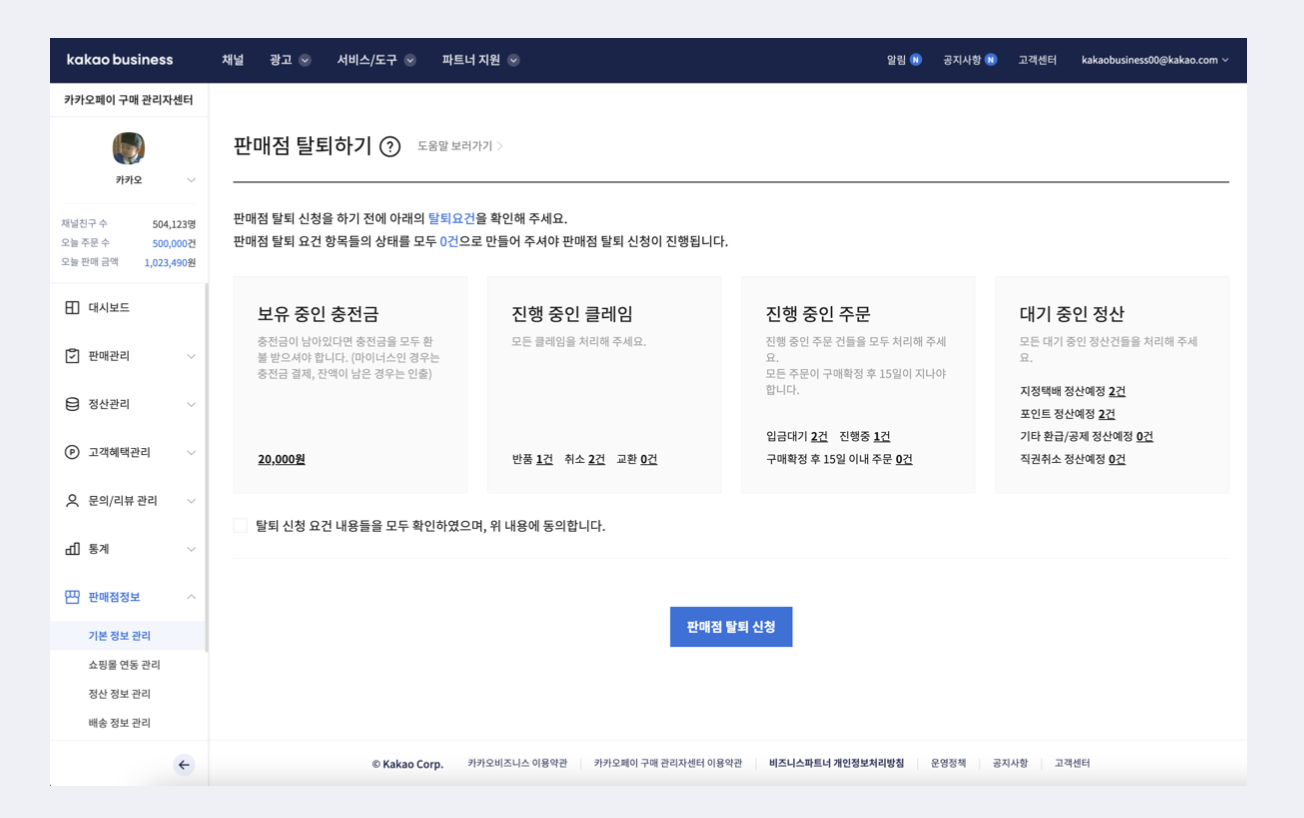Click the 채널친구 수 504,123명 value
The width and height of the screenshot is (1304, 818).
point(174,224)
